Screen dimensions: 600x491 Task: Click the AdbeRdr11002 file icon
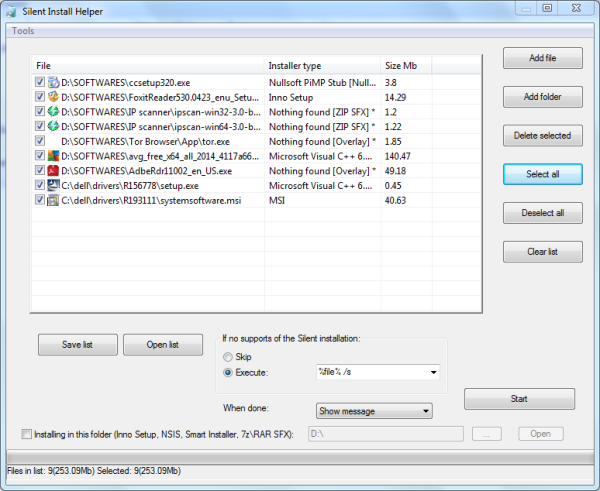pyautogui.click(x=53, y=171)
